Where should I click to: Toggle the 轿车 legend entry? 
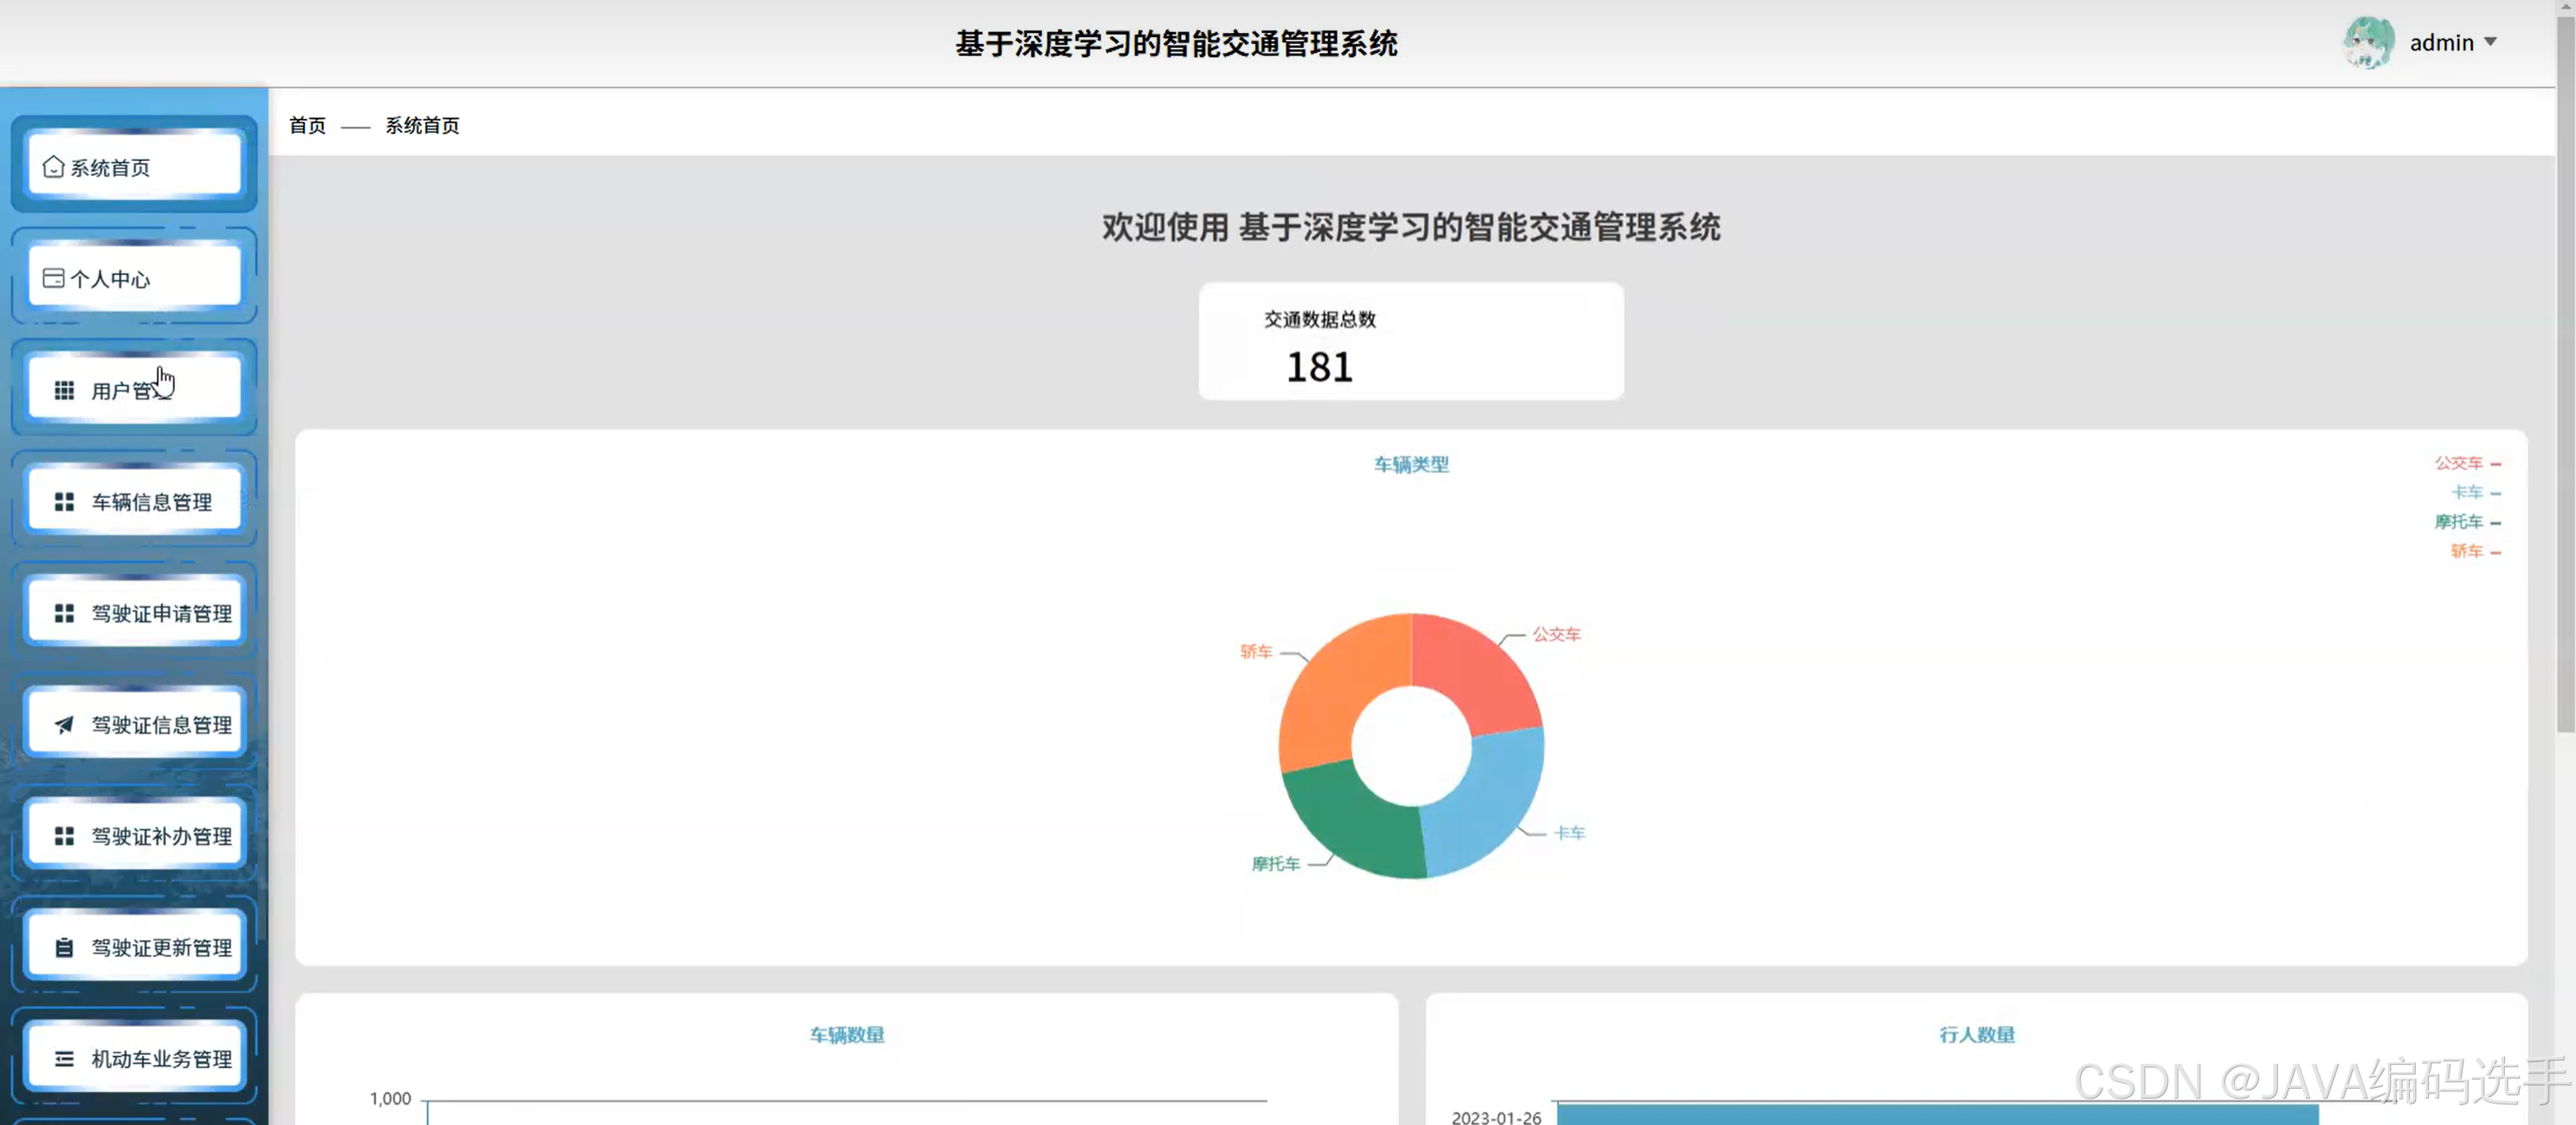2475,551
